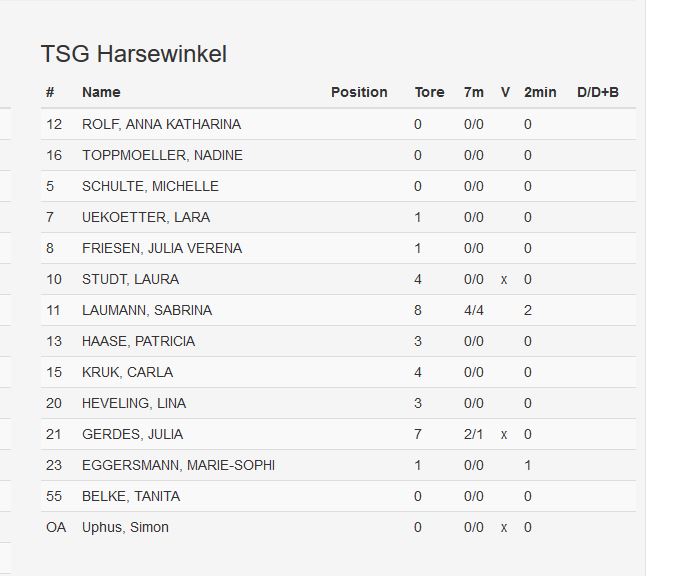Click the D/D+B column header
Image resolution: width=696 pixels, height=576 pixels.
(598, 92)
